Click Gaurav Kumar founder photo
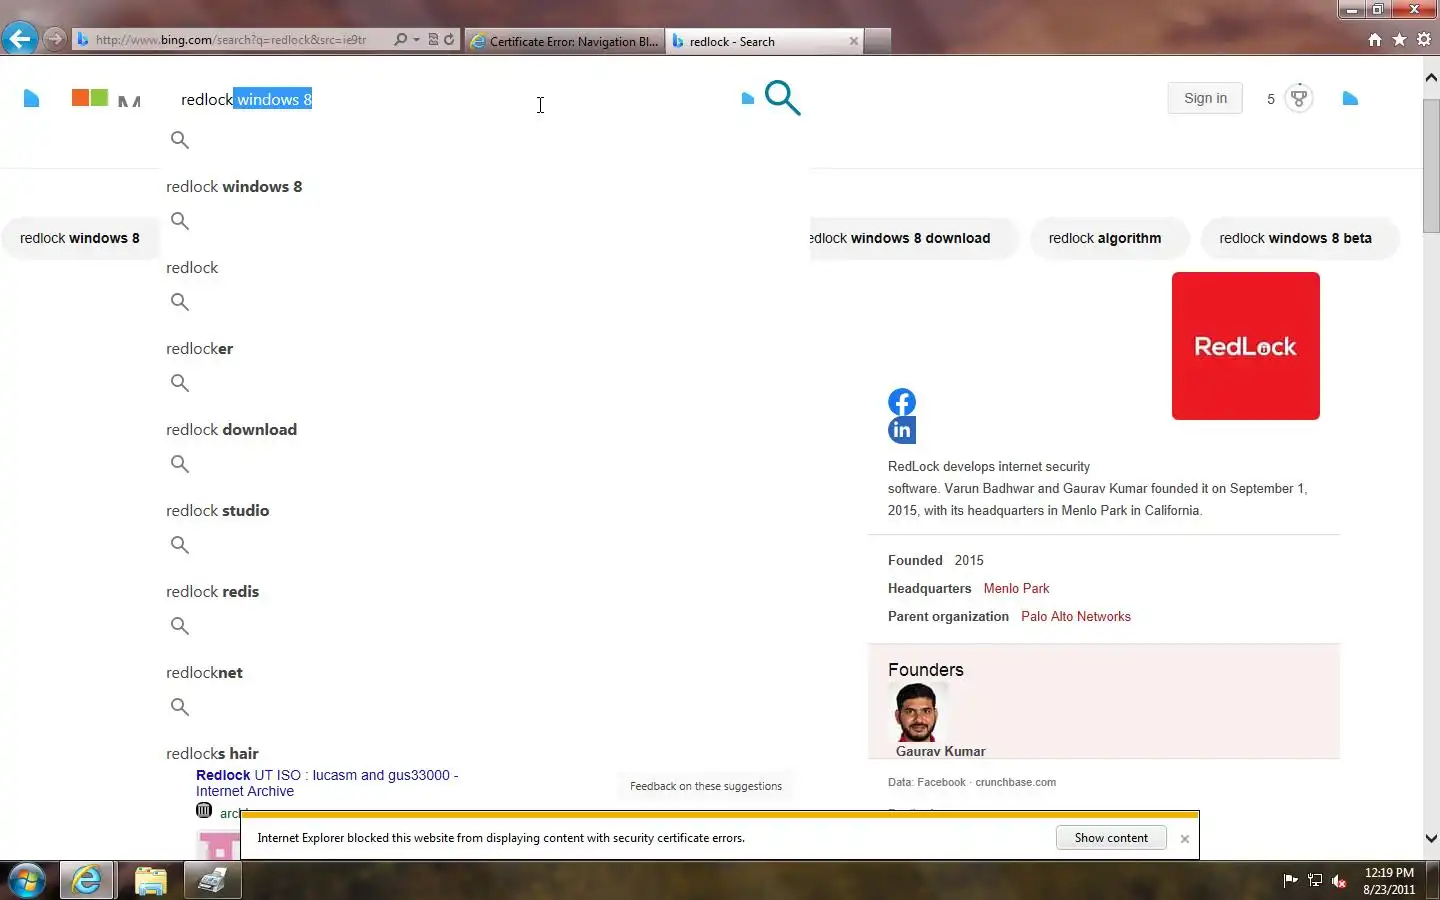The height and width of the screenshot is (900, 1440). tap(916, 713)
